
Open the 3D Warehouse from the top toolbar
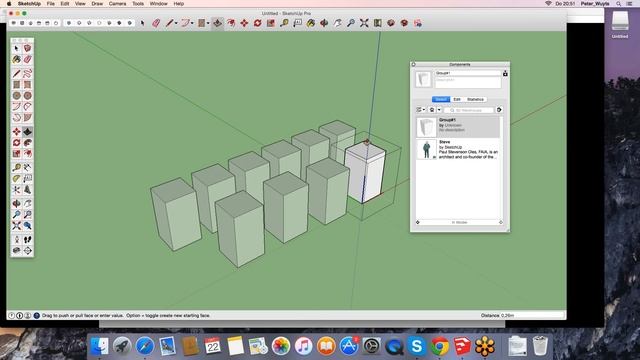391,23
